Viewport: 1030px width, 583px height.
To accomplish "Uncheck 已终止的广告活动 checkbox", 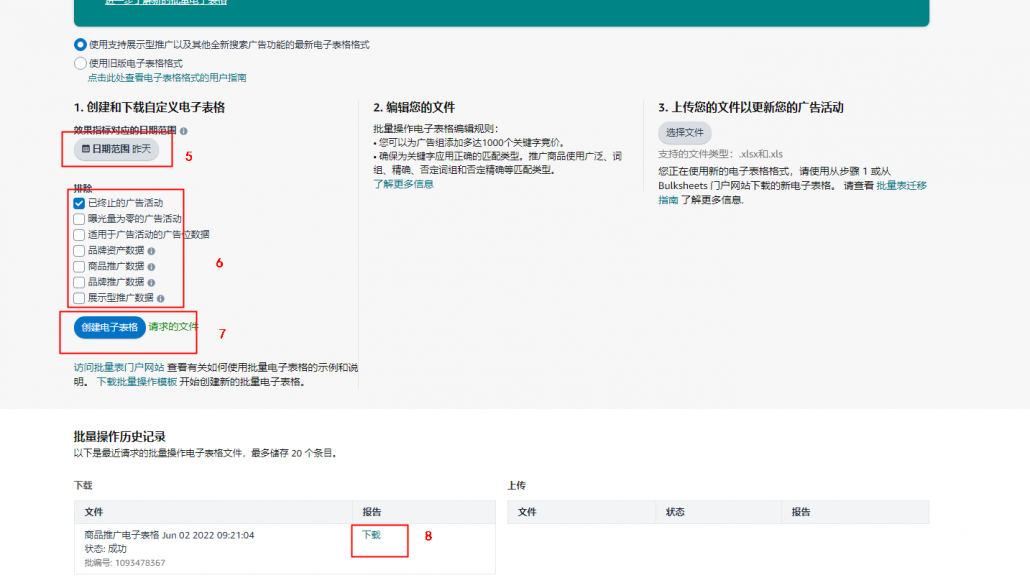I will 79,203.
